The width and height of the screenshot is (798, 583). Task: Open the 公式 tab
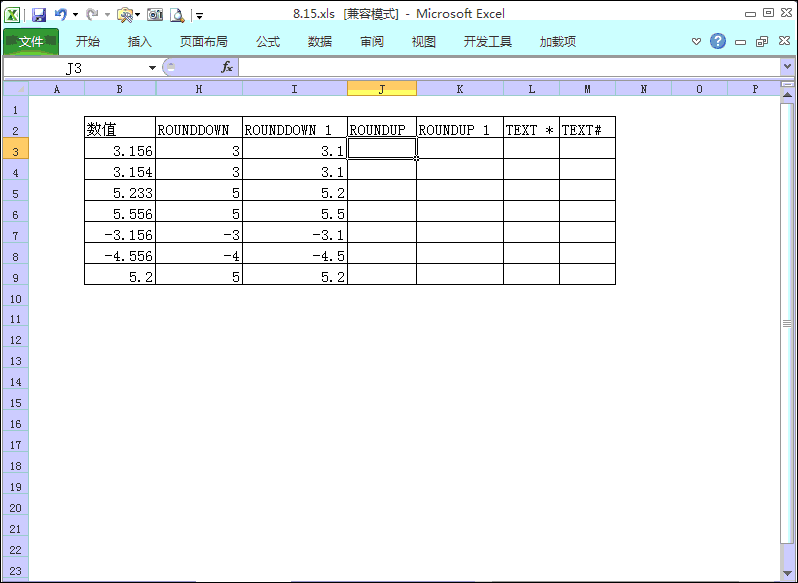tap(268, 41)
